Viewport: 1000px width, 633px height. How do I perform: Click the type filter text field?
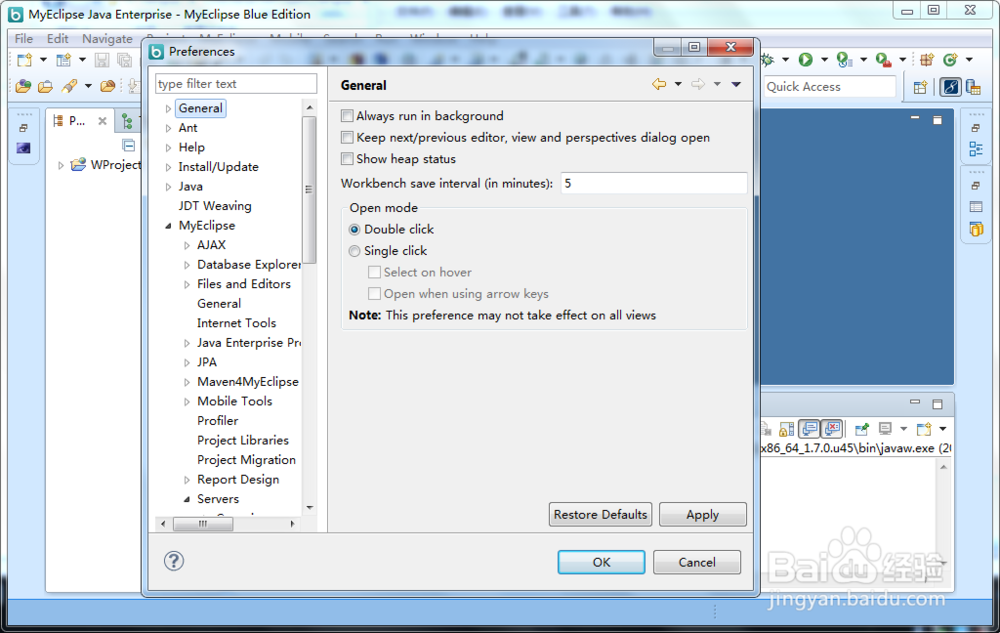[x=236, y=84]
